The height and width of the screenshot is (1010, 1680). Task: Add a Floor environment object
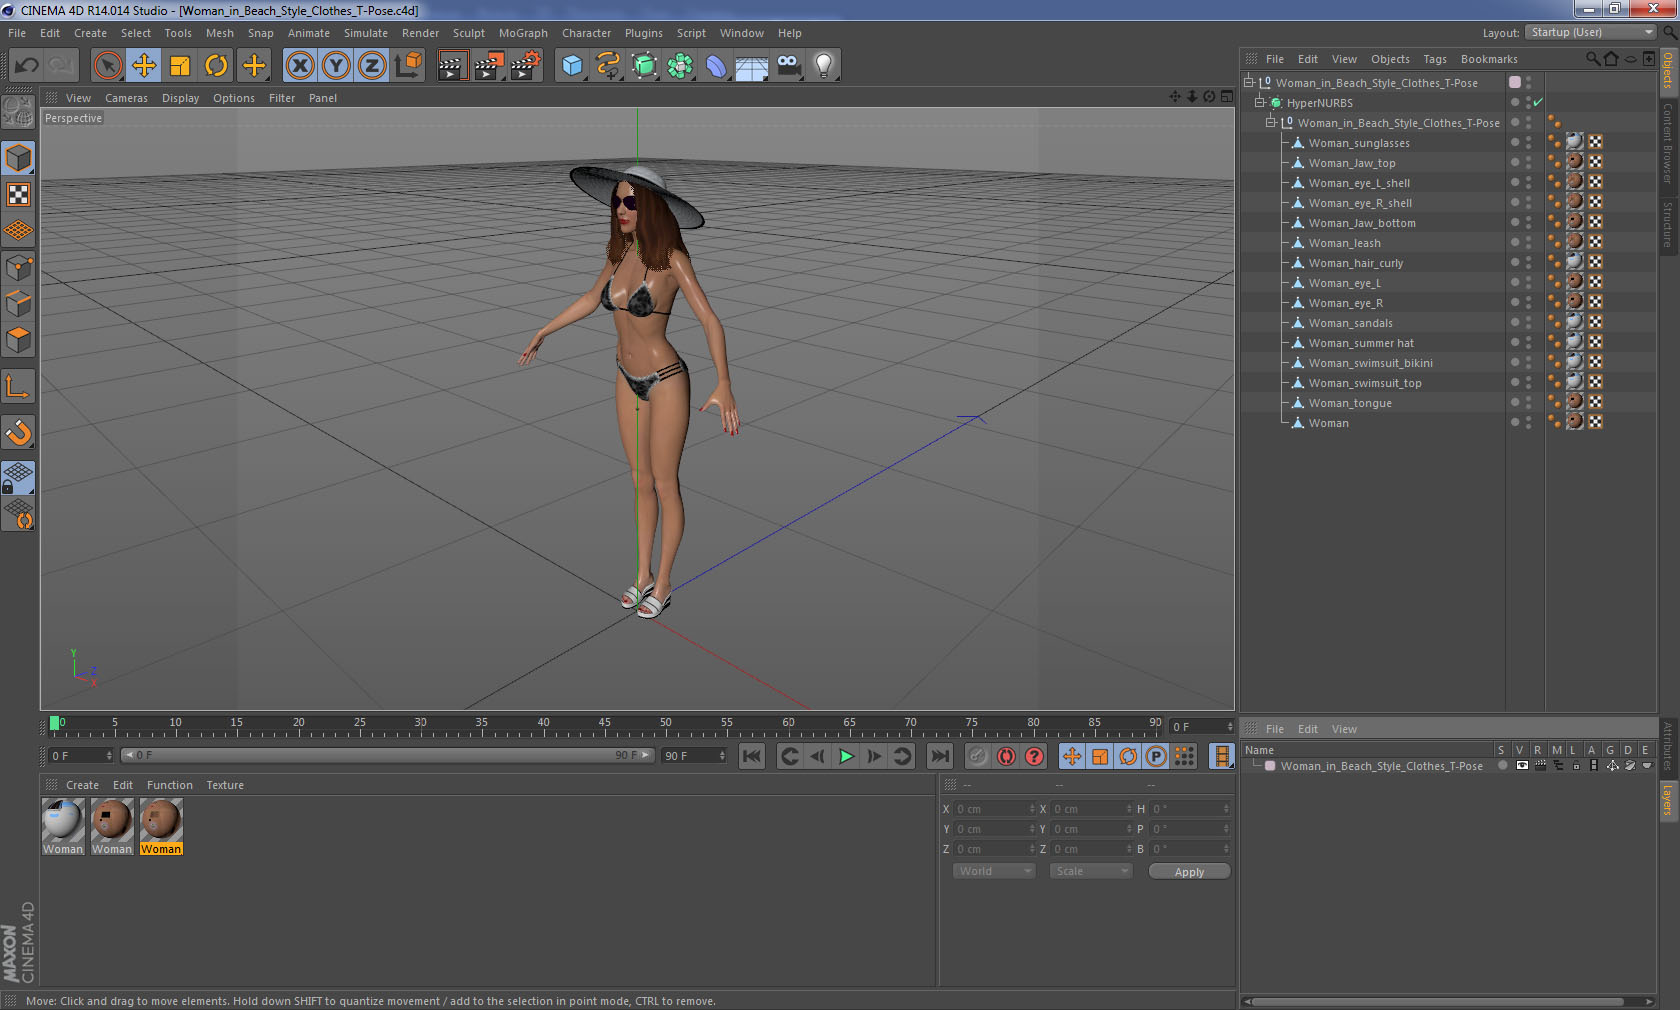pyautogui.click(x=752, y=66)
